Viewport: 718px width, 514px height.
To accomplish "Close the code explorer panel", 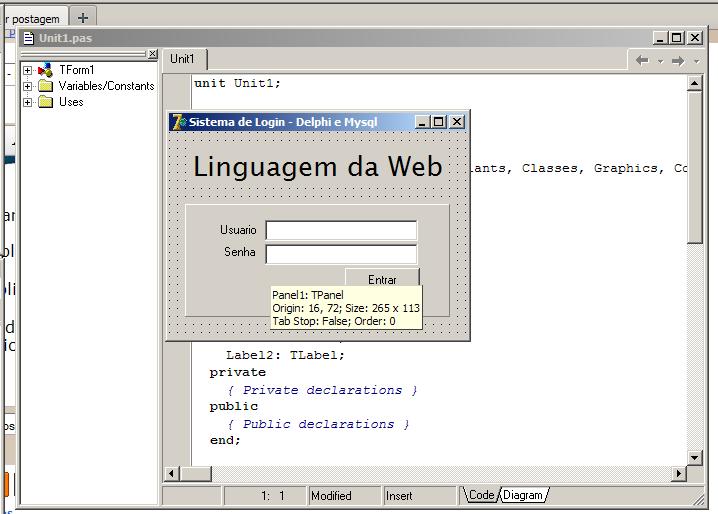I will (x=152, y=54).
